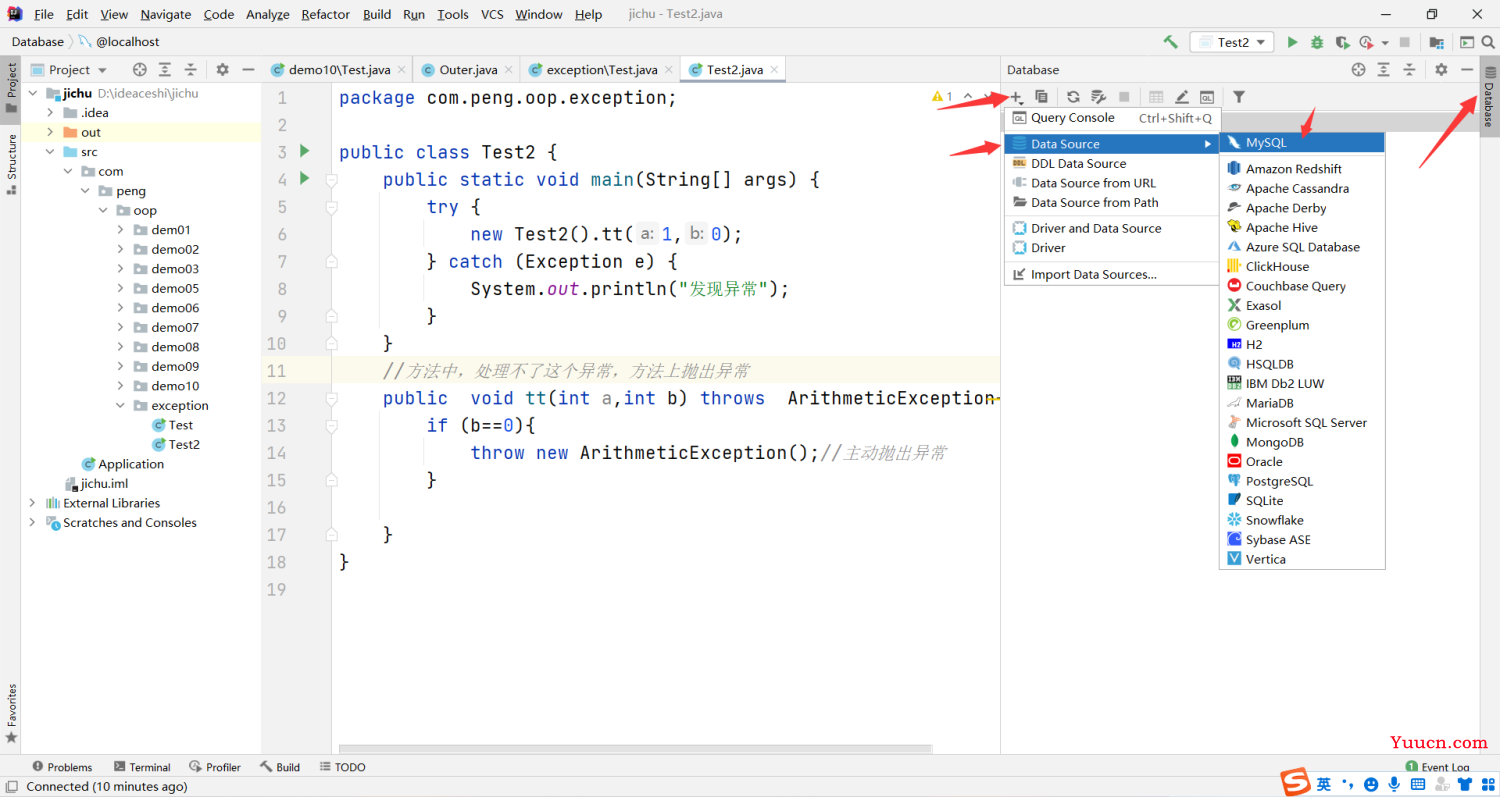Click the filter funnel icon in Database toolbar
Image resolution: width=1500 pixels, height=797 pixels.
1239,97
